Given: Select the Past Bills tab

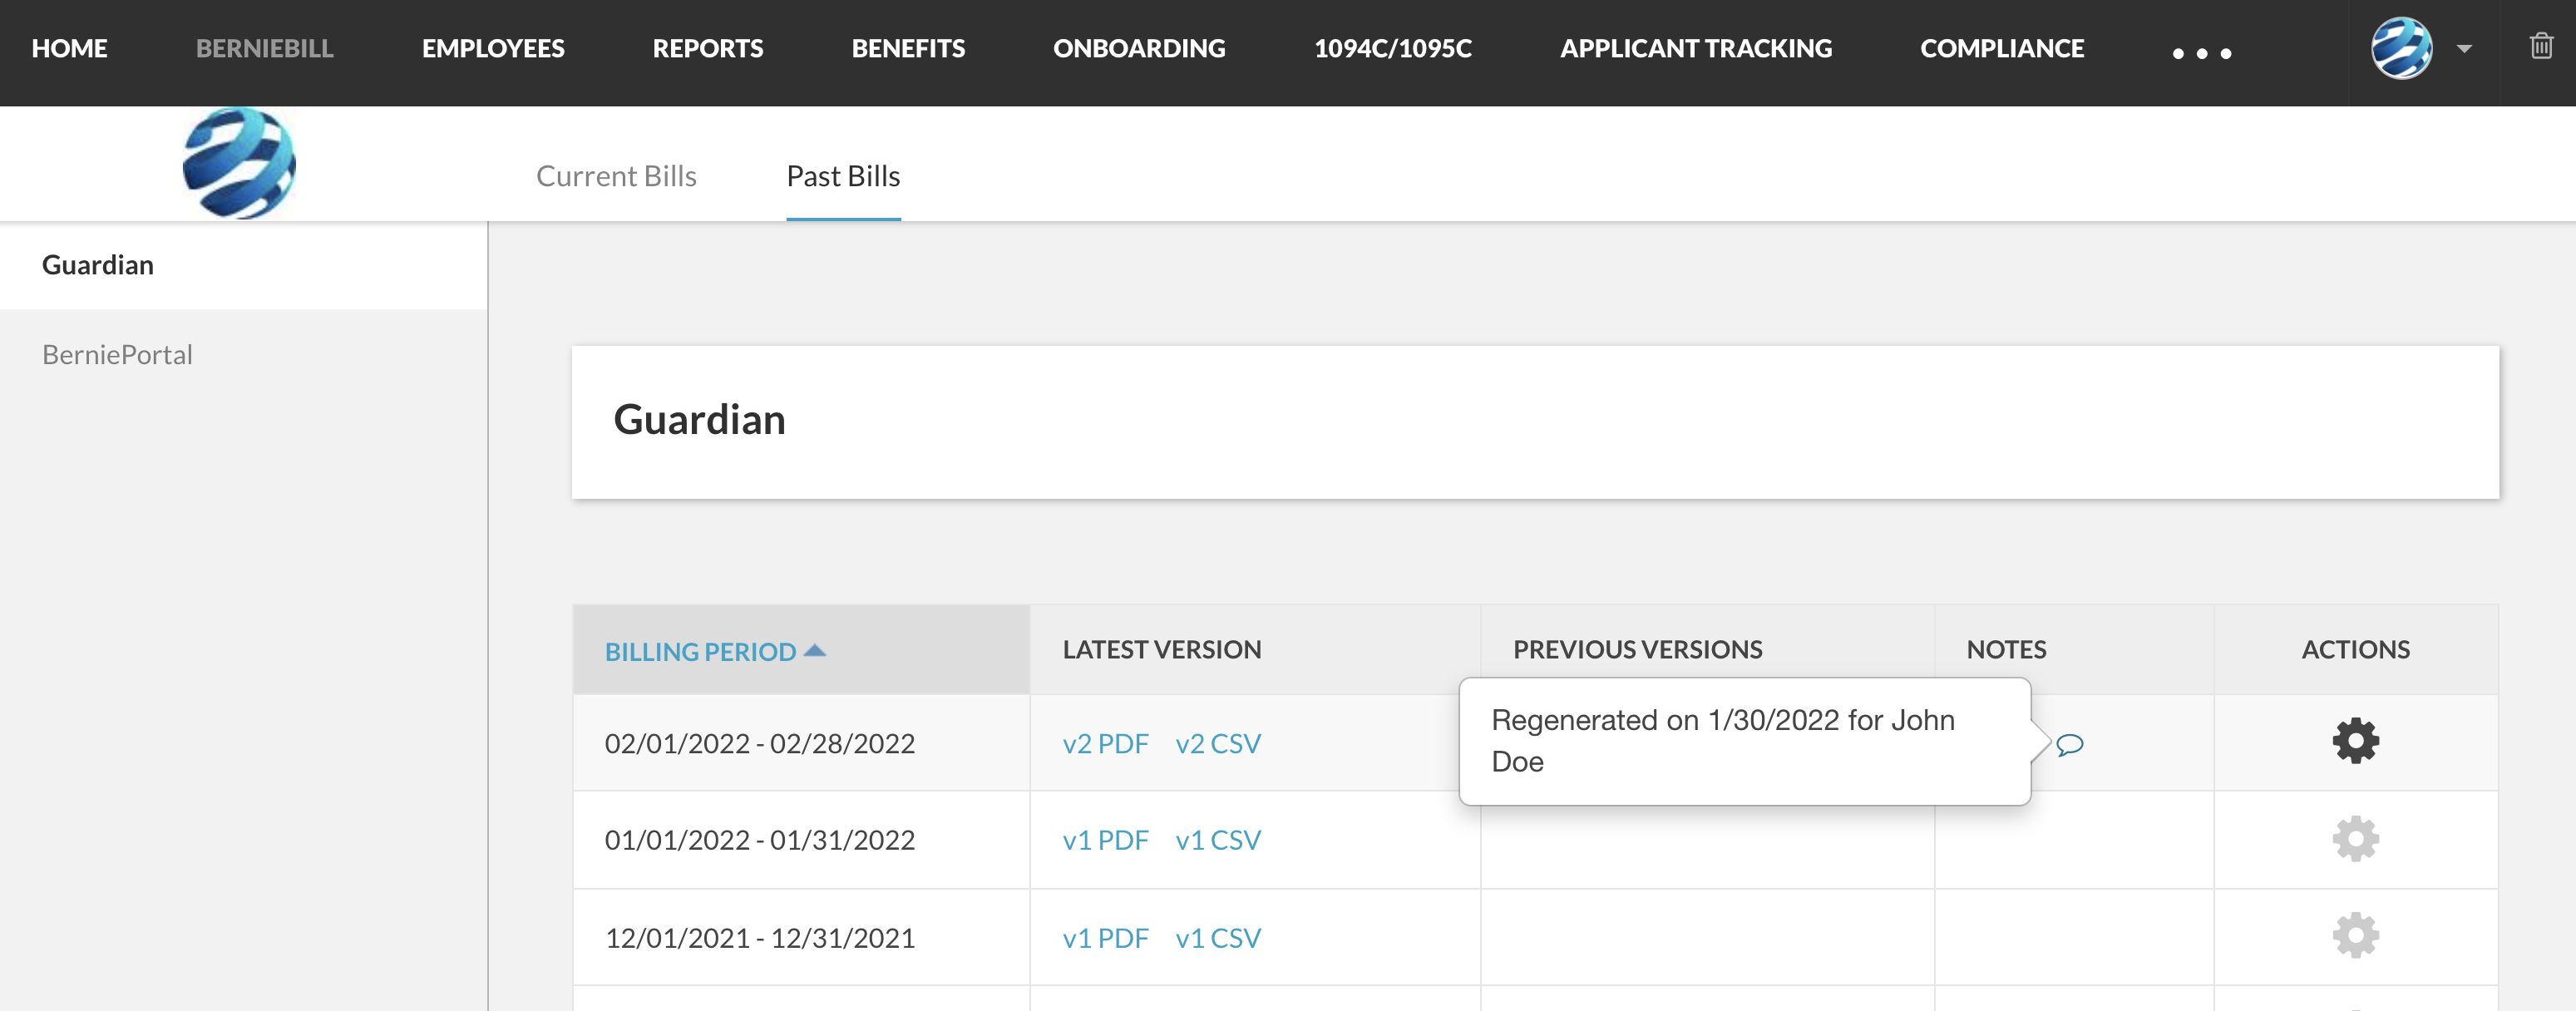Looking at the screenshot, I should [x=843, y=176].
